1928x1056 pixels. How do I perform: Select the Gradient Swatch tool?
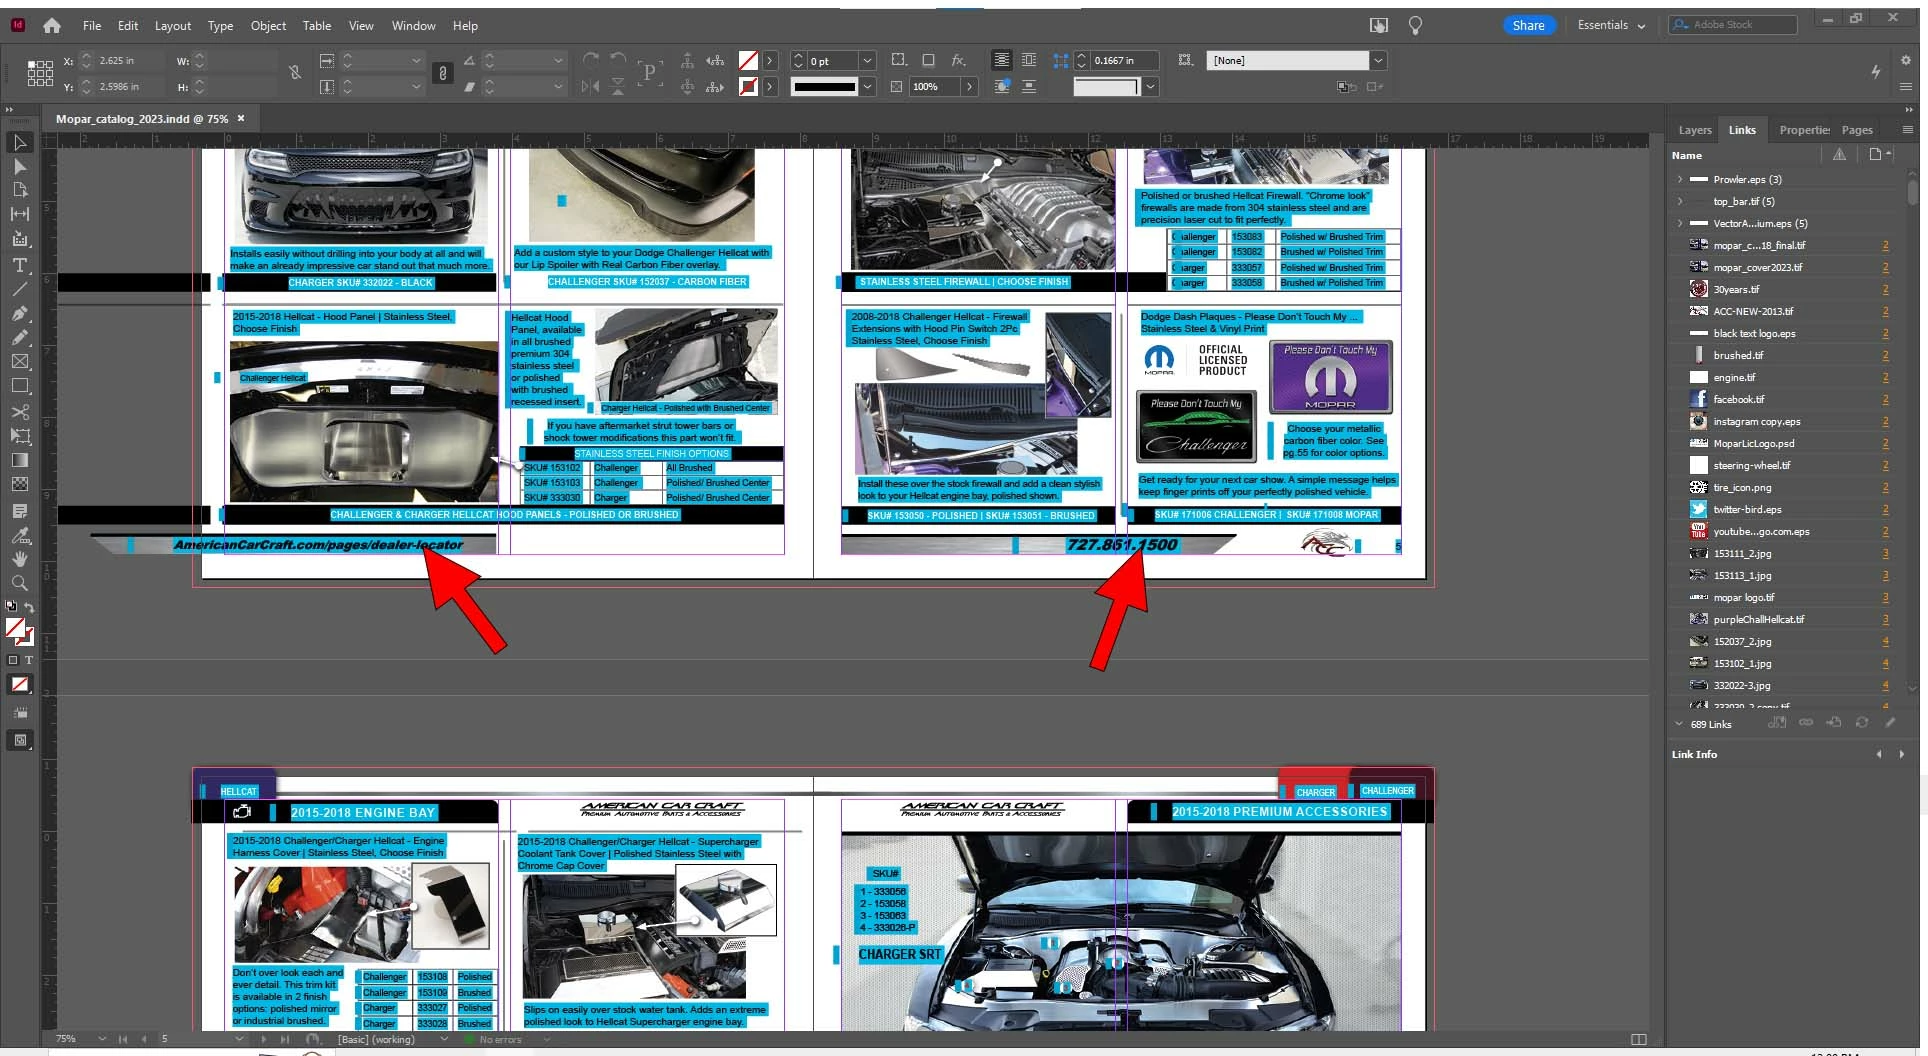coord(19,460)
